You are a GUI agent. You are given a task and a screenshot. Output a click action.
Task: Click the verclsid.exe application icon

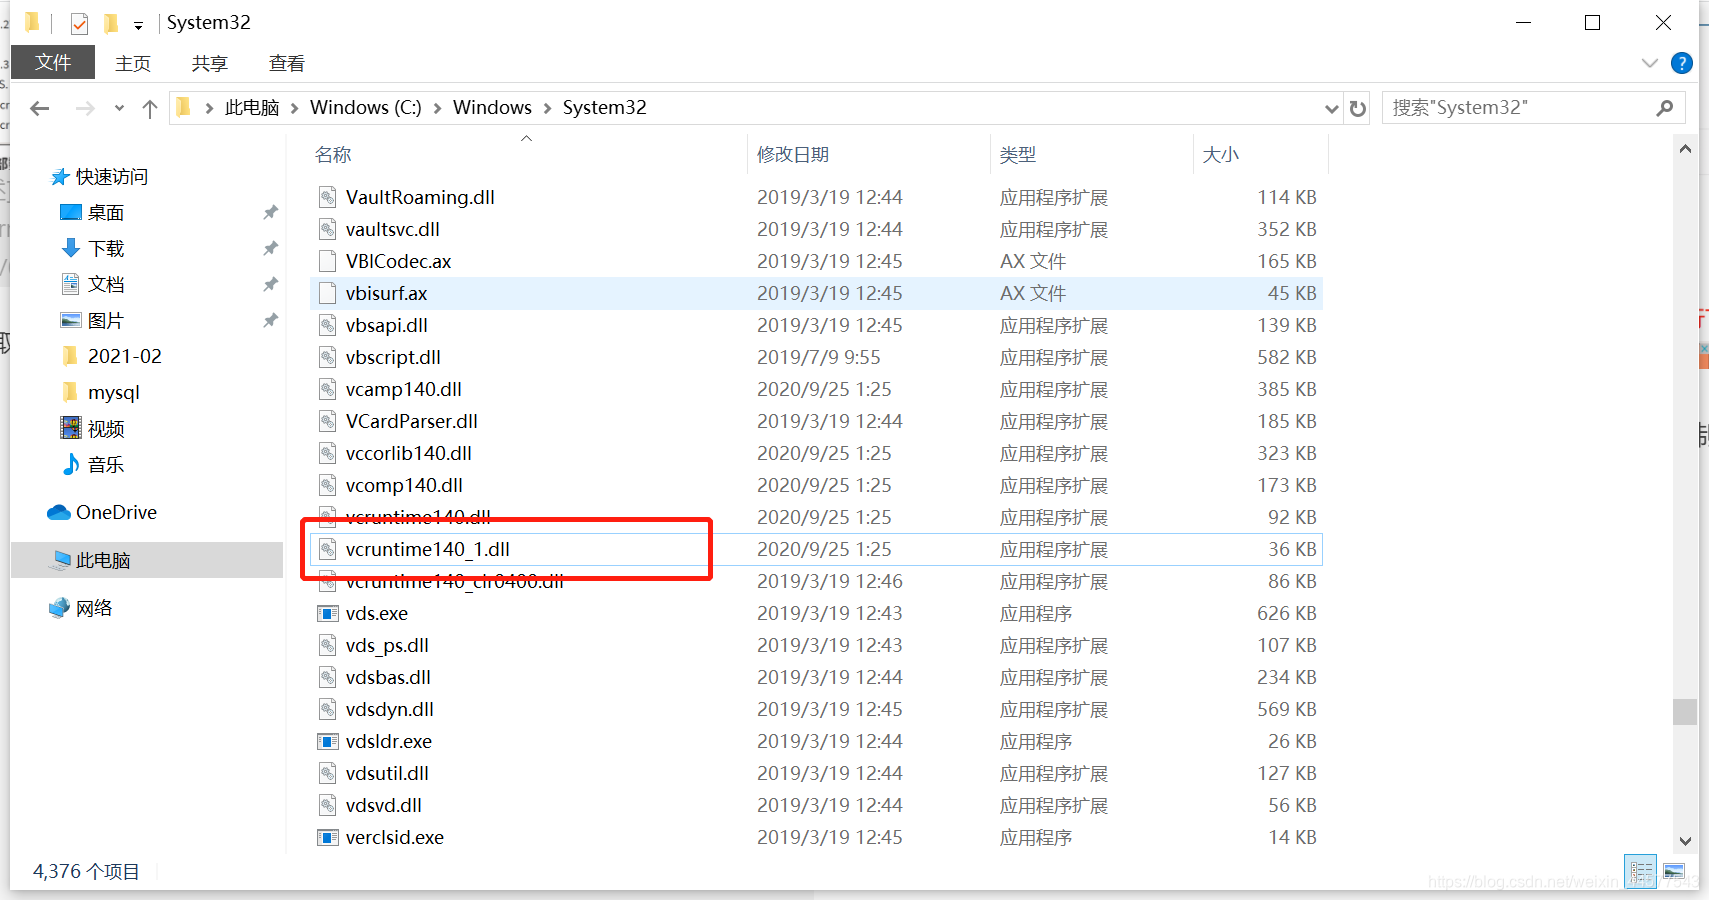(327, 837)
